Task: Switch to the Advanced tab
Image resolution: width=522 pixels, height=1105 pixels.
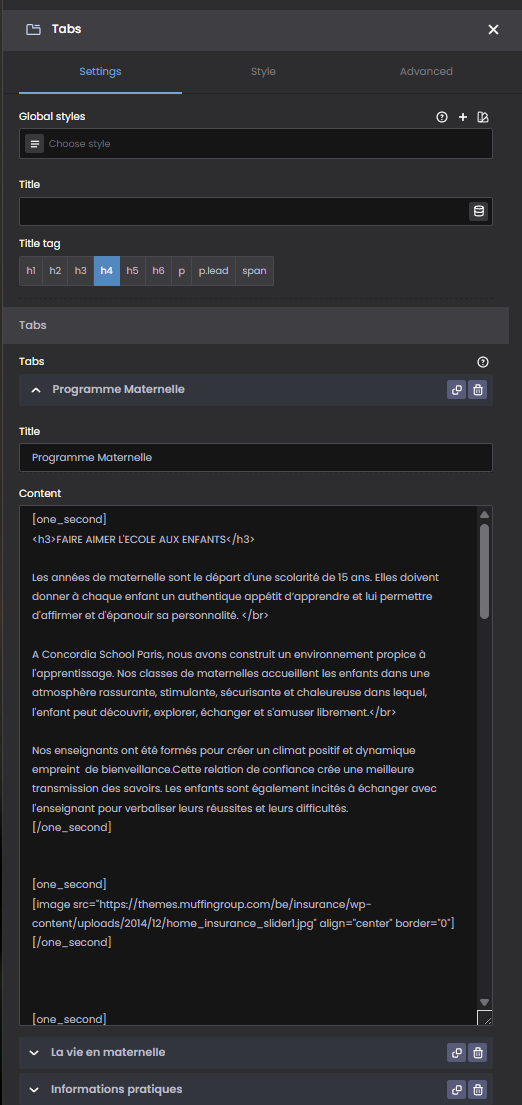Action: (426, 72)
